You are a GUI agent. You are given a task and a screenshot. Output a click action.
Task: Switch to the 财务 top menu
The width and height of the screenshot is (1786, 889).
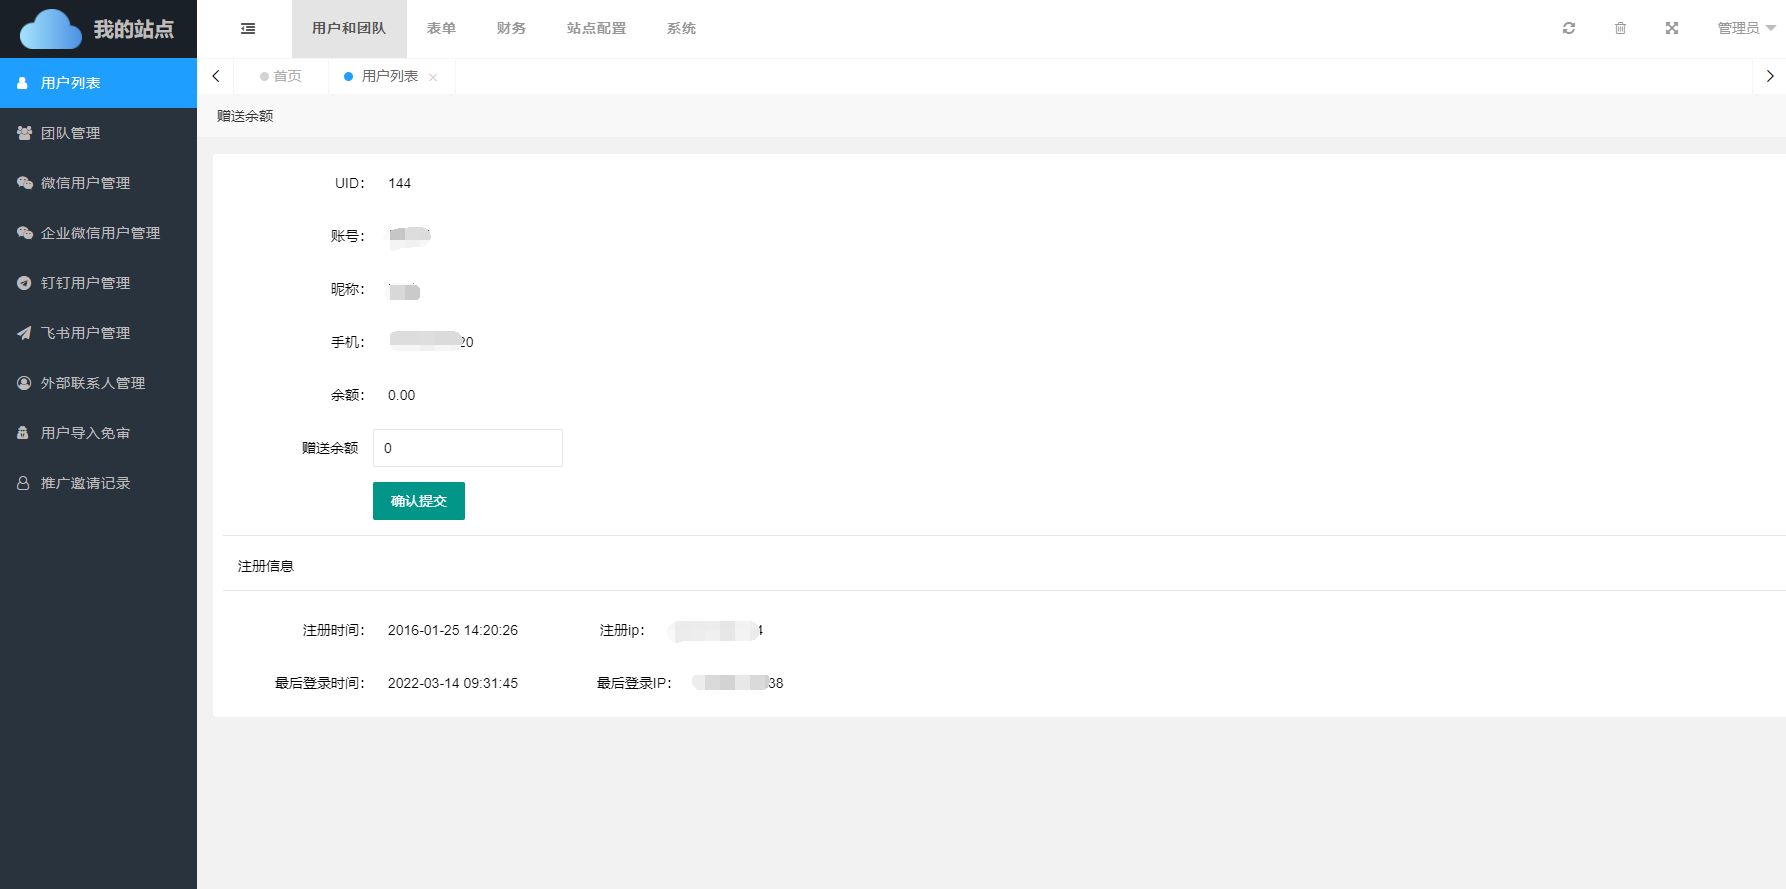pos(511,29)
